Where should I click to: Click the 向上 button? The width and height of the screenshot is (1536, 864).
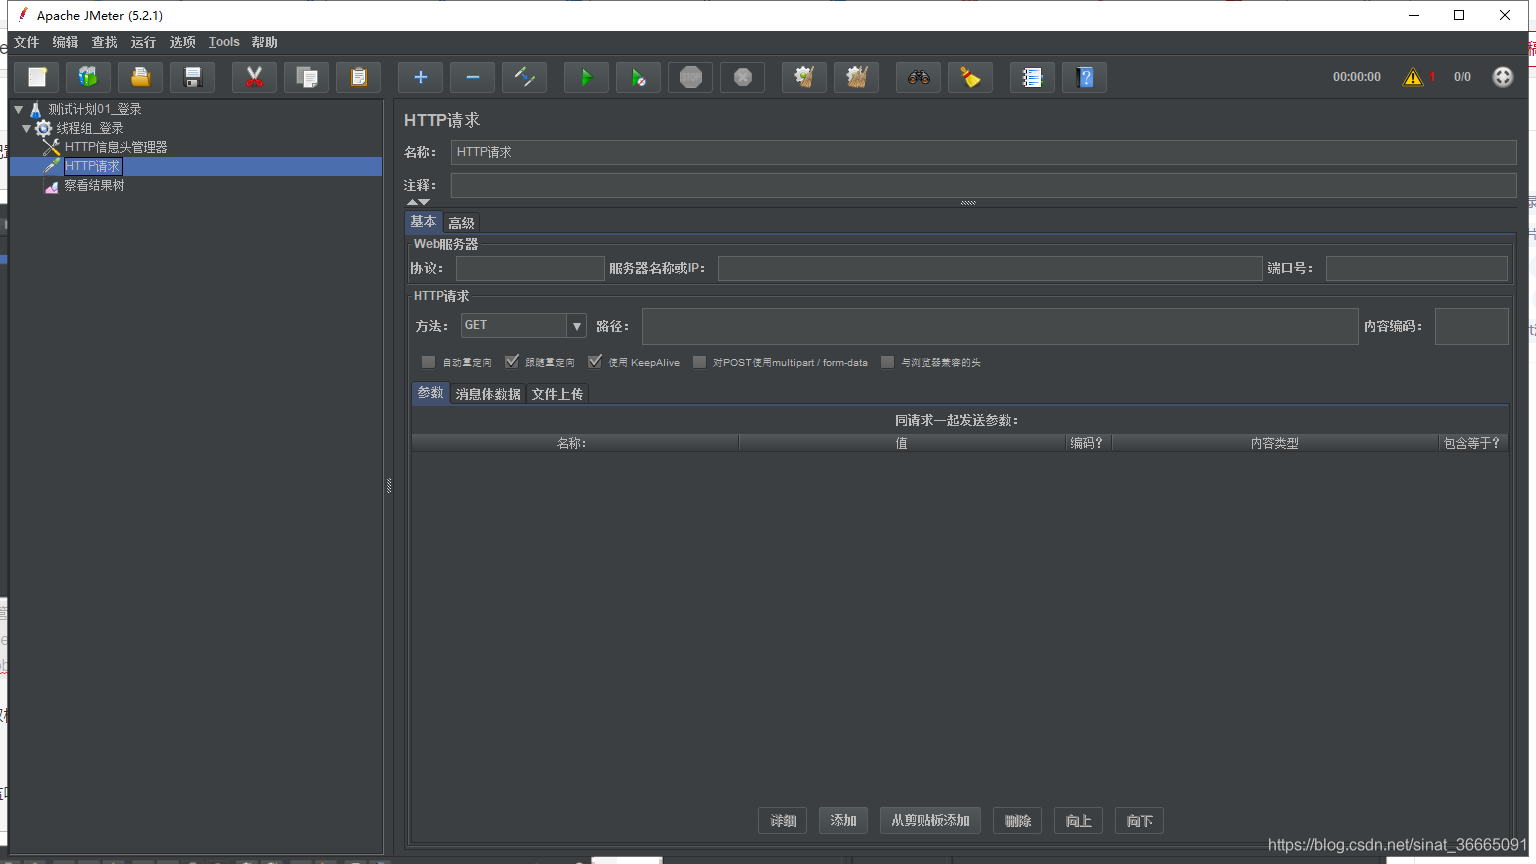pos(1078,821)
